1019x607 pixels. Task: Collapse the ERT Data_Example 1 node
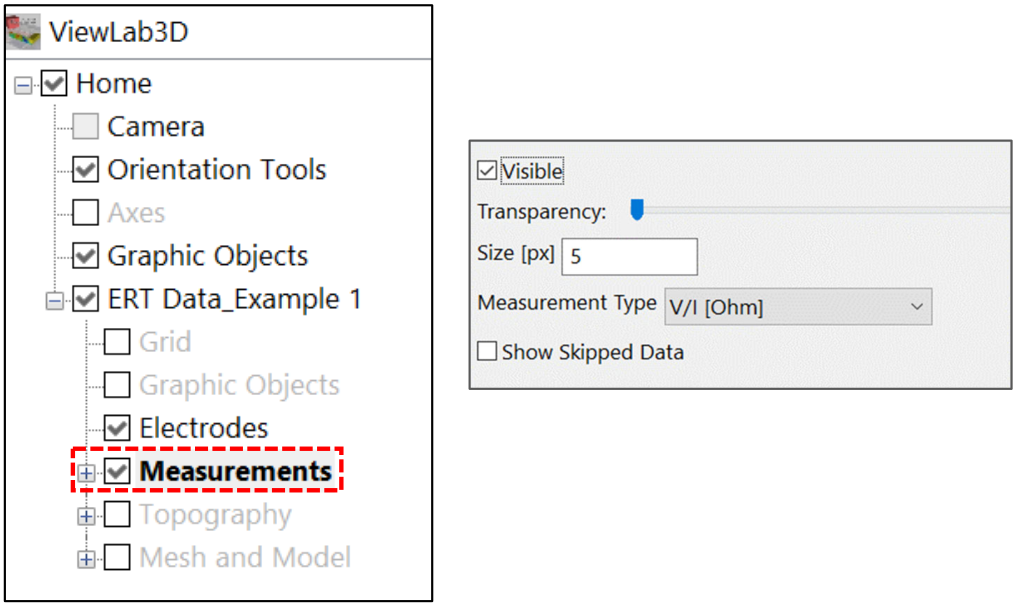click(55, 301)
